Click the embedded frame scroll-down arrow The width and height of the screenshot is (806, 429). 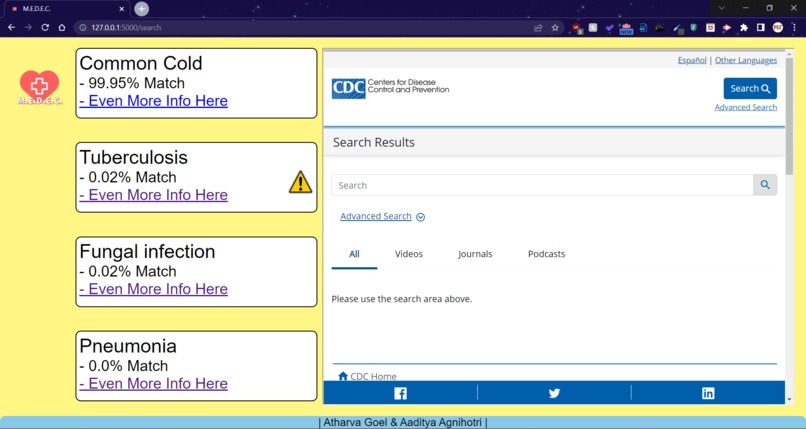(x=789, y=399)
